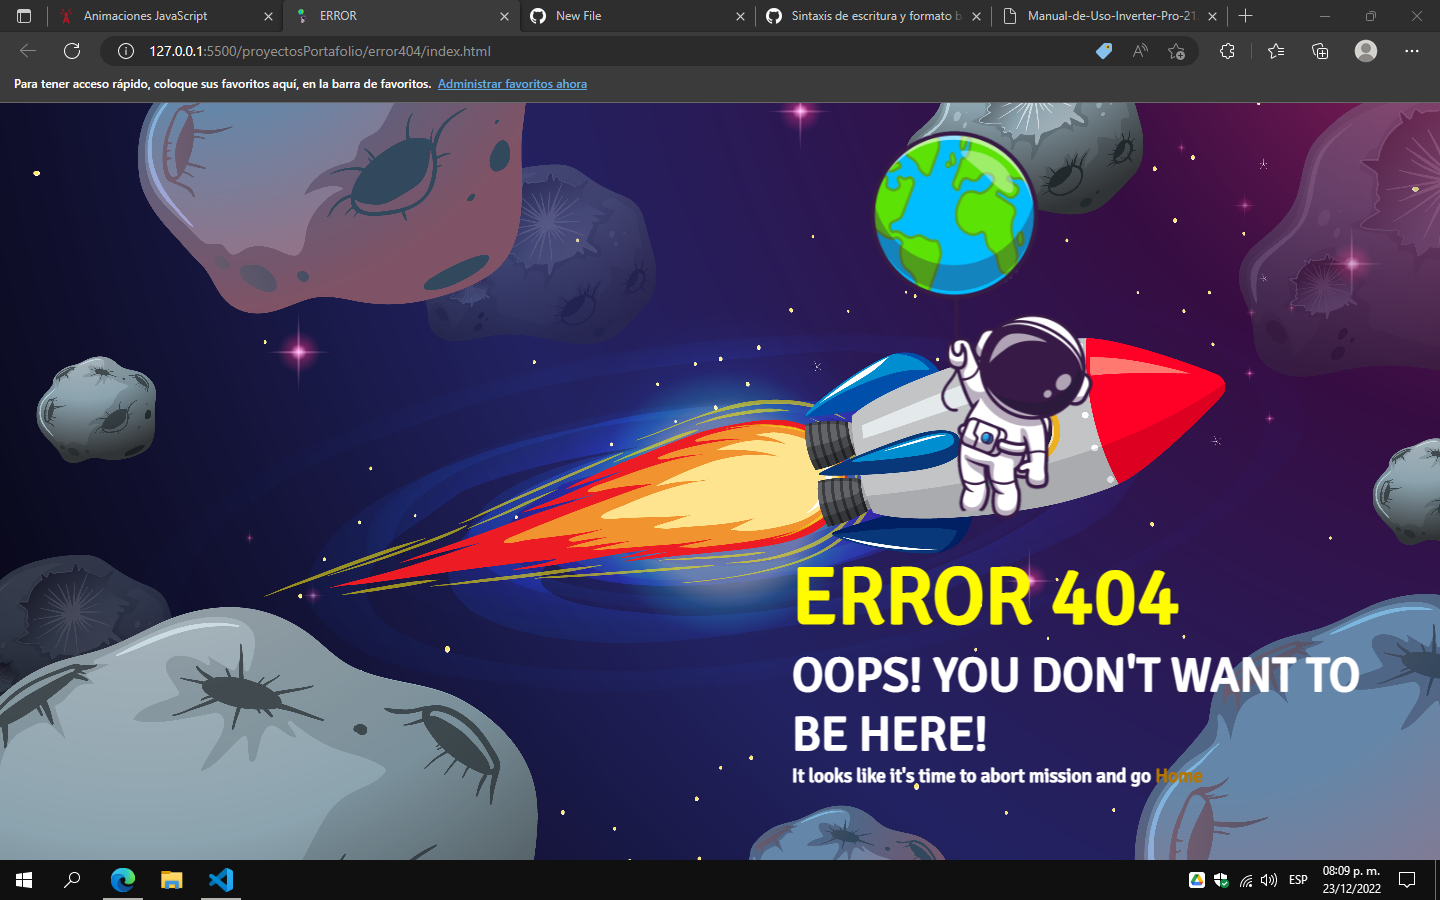Refresh the current browser page
The height and width of the screenshot is (900, 1440).
tap(72, 51)
